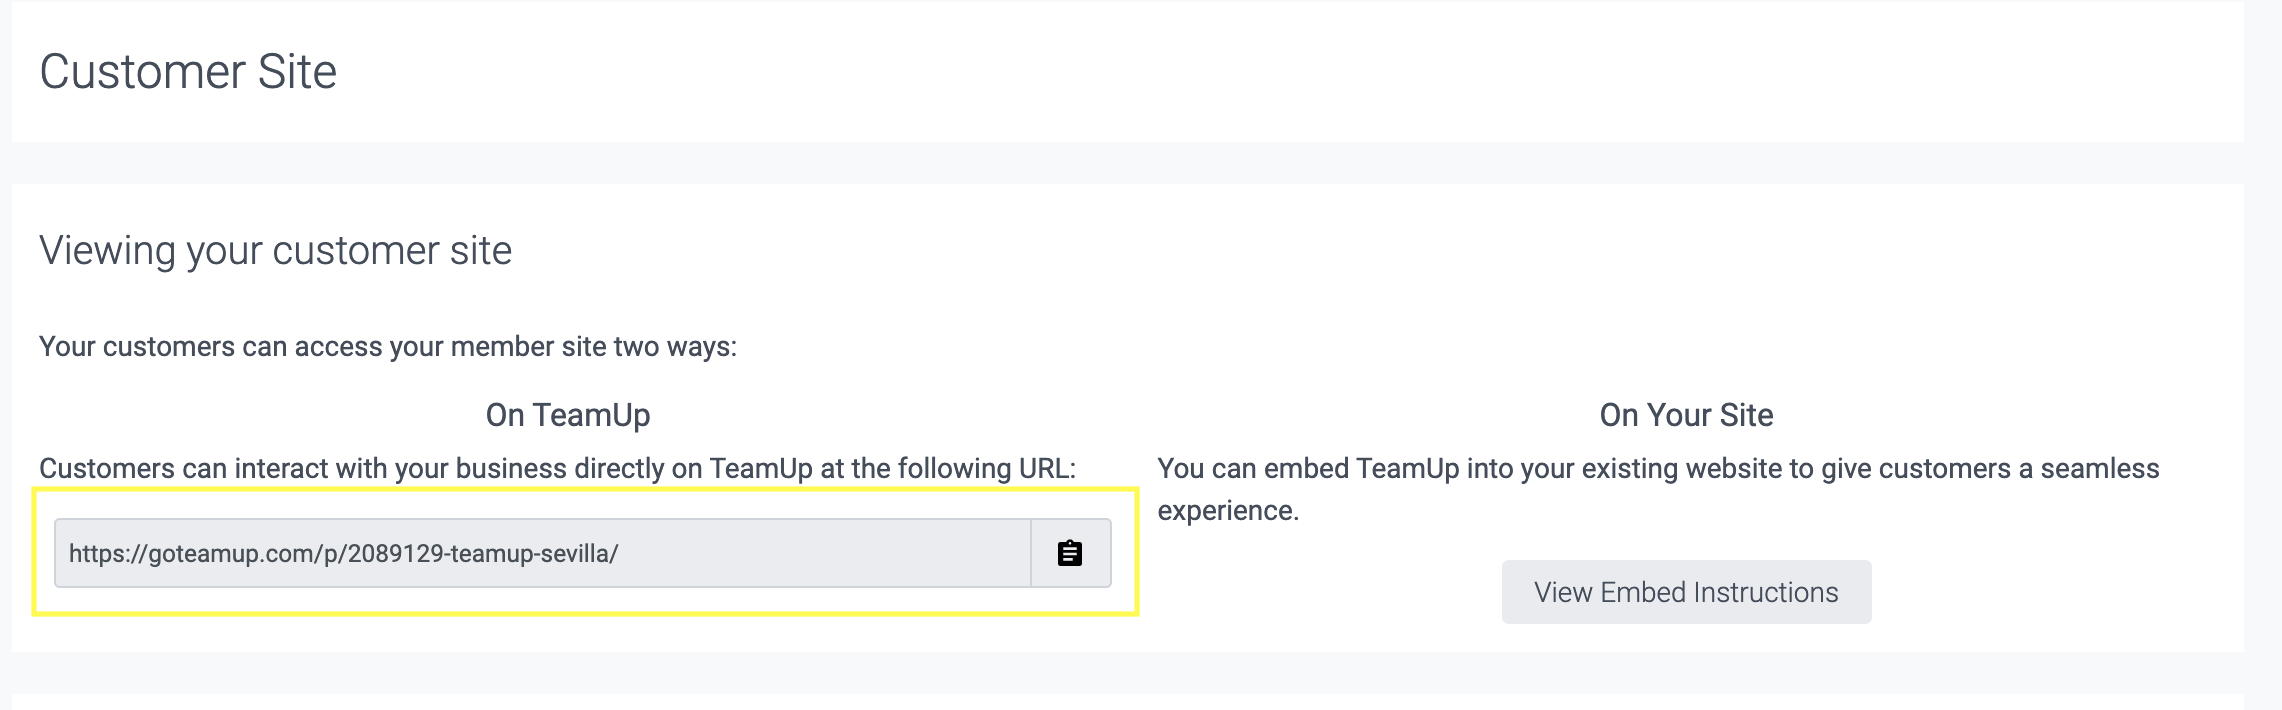2282x710 pixels.
Task: Click the On TeamUp column heading
Action: (568, 415)
